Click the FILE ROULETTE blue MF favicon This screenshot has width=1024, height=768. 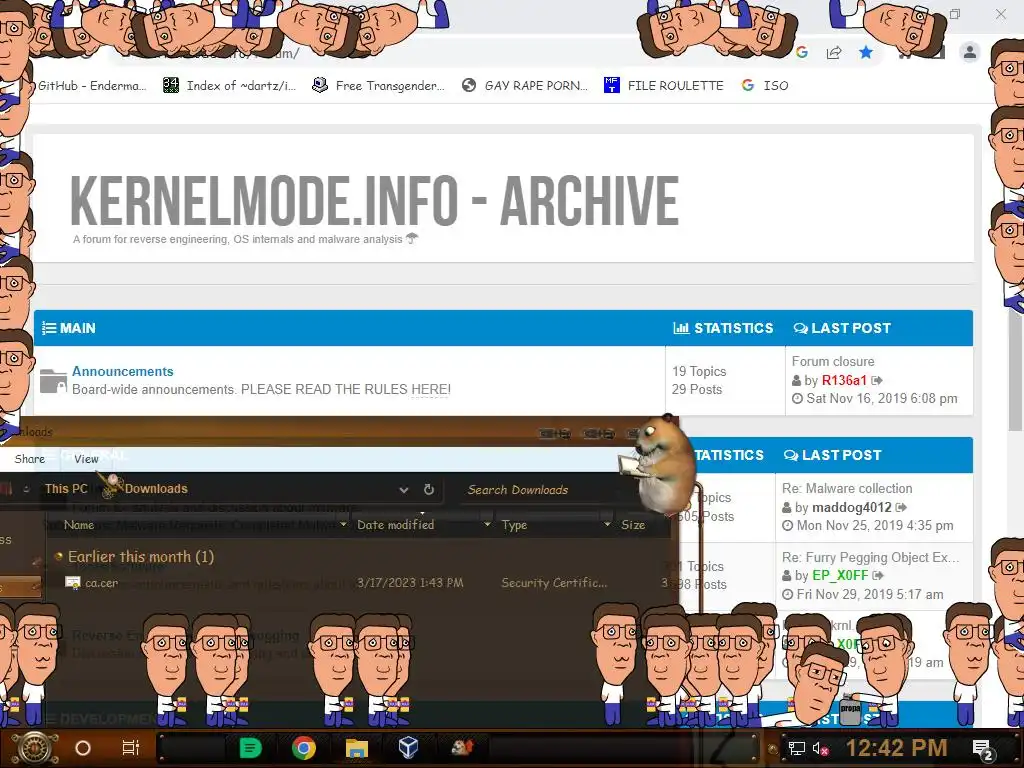click(611, 85)
